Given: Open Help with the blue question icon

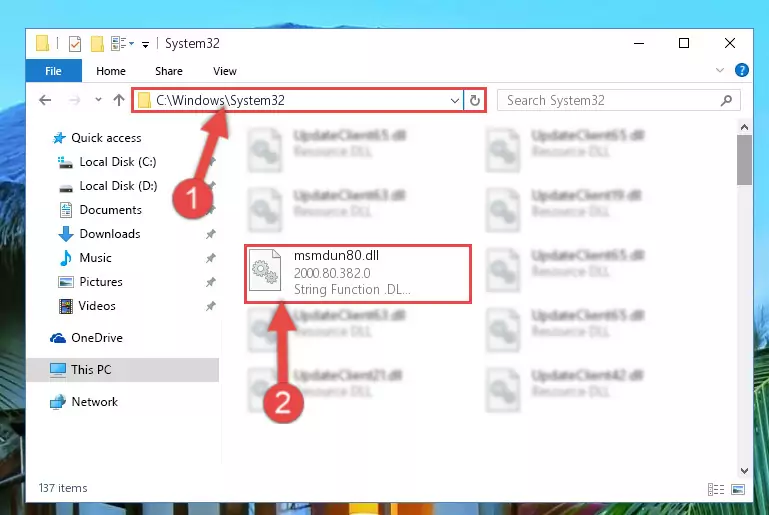Looking at the screenshot, I should point(742,70).
